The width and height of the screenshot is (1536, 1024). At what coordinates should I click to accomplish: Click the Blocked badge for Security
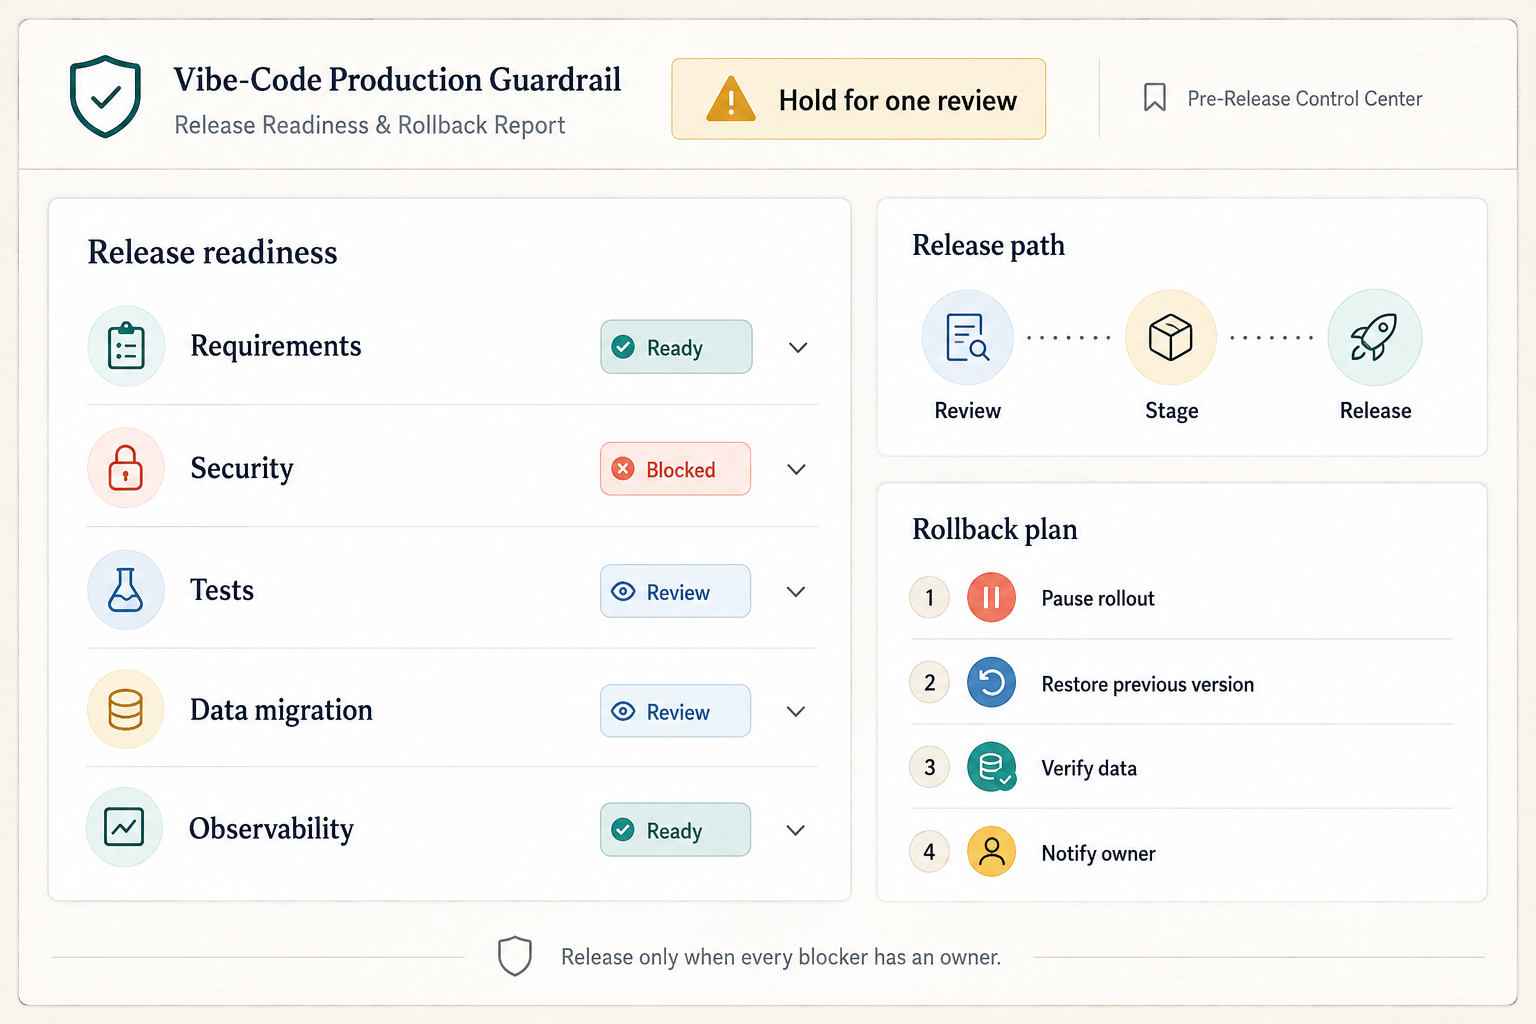(x=676, y=469)
